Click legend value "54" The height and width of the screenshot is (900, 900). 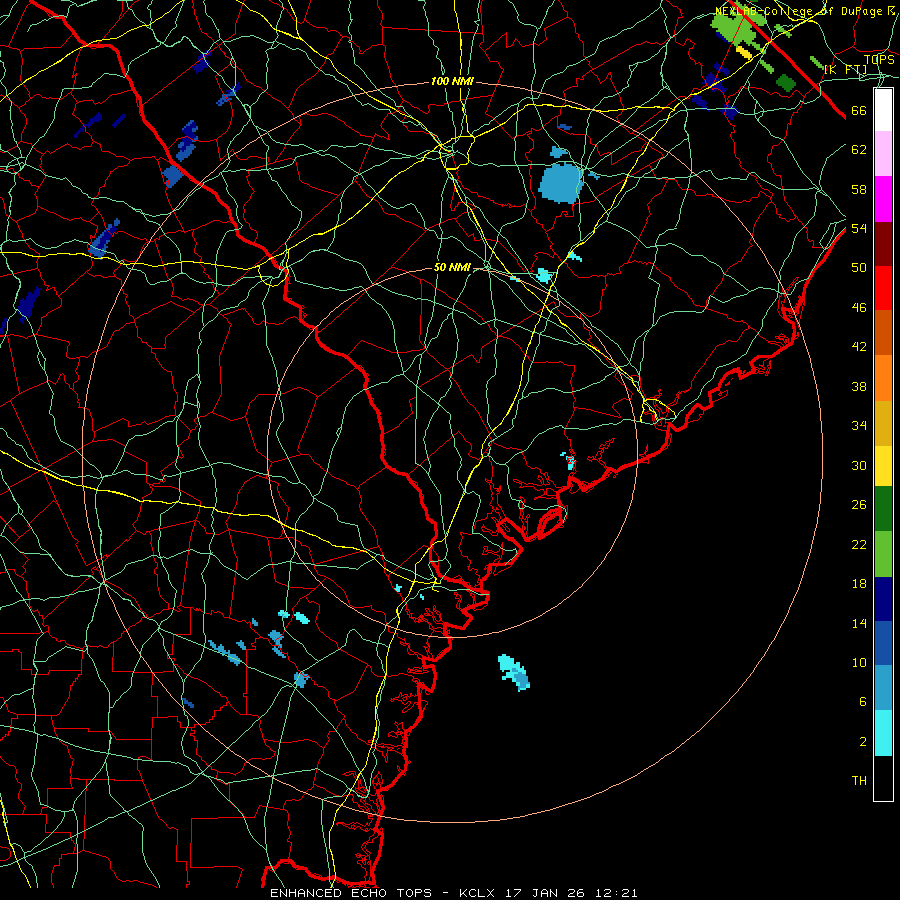tap(859, 228)
